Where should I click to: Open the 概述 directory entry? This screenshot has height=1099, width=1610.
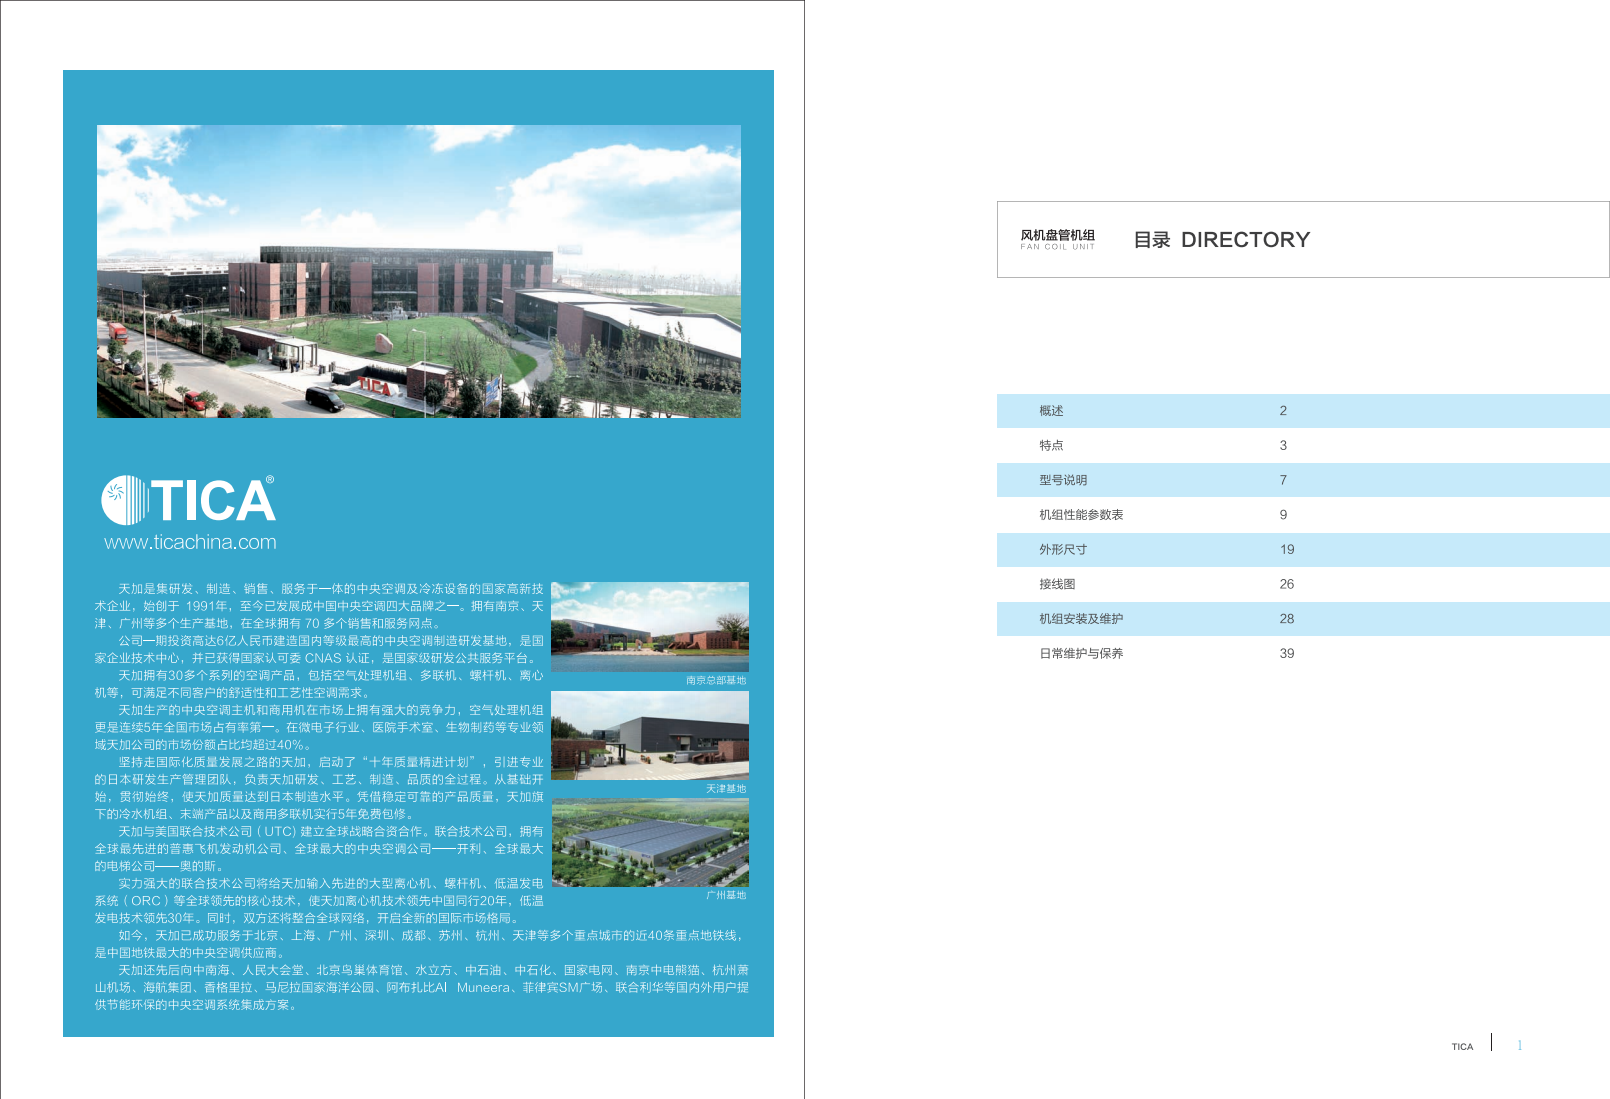pyautogui.click(x=1051, y=411)
